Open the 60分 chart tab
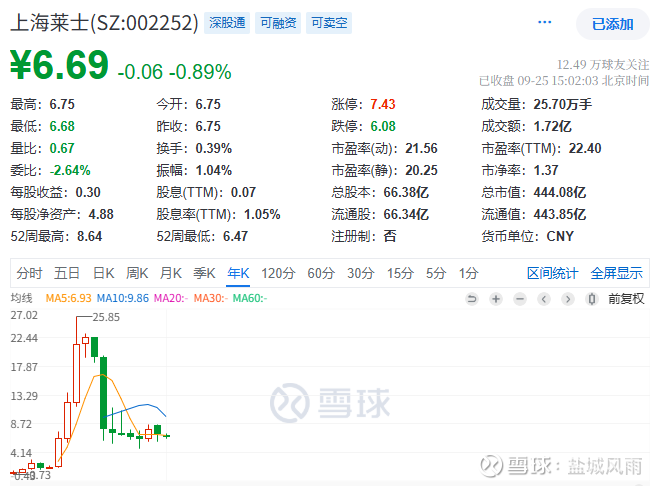The image size is (662, 486). pyautogui.click(x=321, y=273)
